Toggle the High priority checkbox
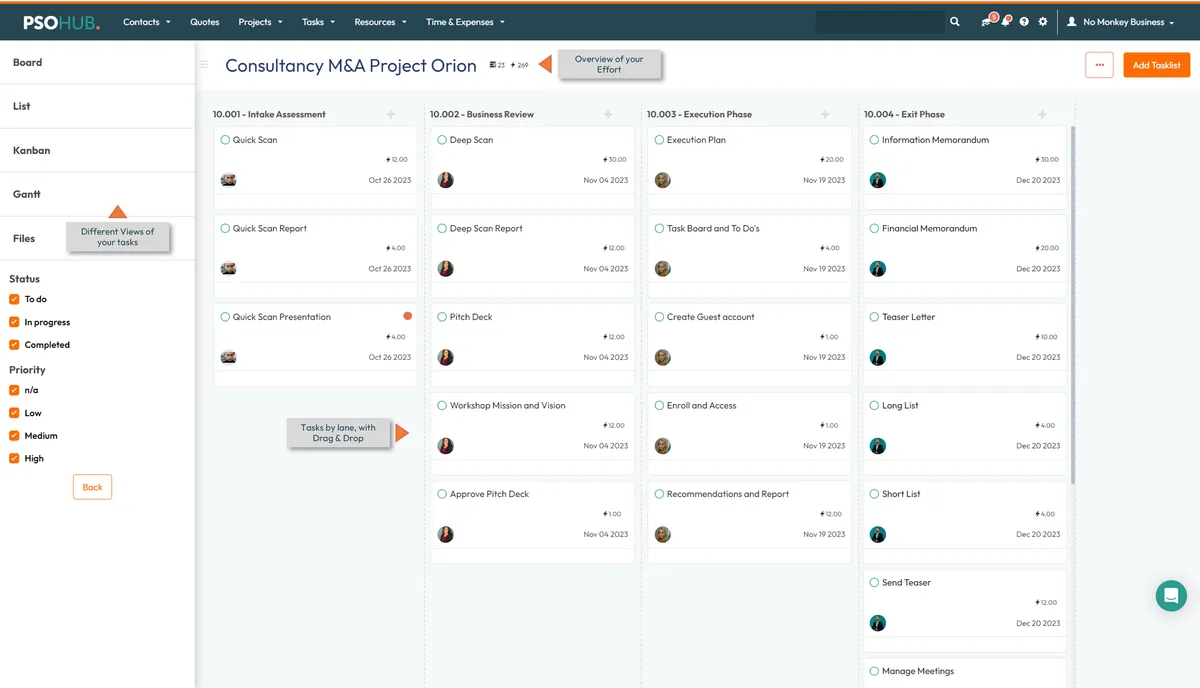 (14, 458)
